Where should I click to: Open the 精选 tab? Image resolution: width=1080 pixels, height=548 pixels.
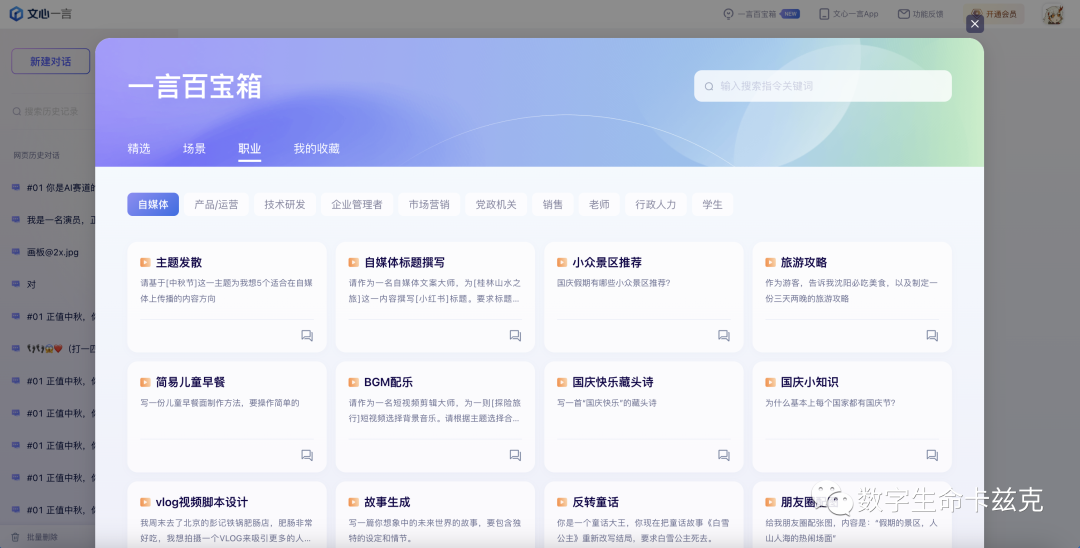coord(138,149)
